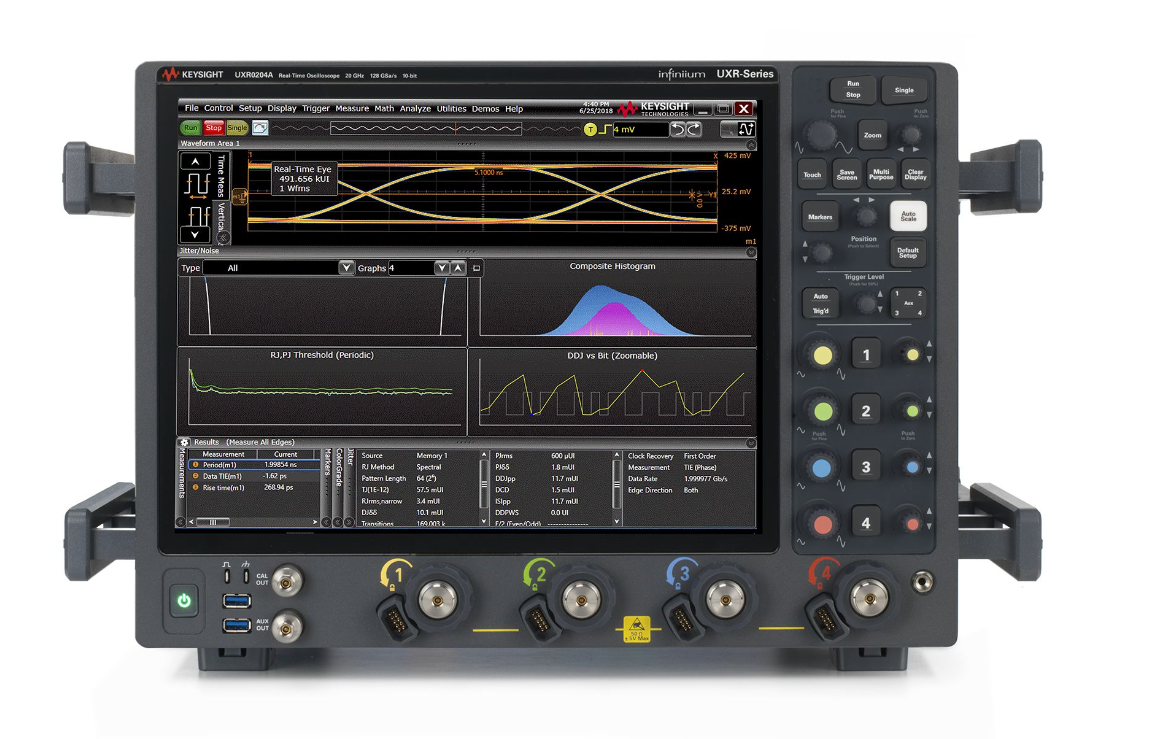The image size is (1167, 739).
Task: Toggle Single acquisition mode
Action: pos(236,128)
